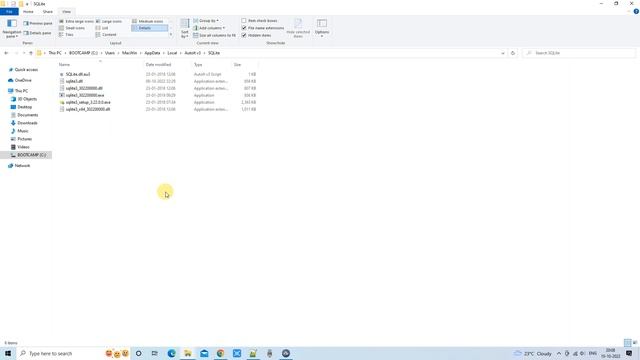Select Tiles layout
Image resolution: width=640 pixels, height=360 pixels.
[67, 35]
